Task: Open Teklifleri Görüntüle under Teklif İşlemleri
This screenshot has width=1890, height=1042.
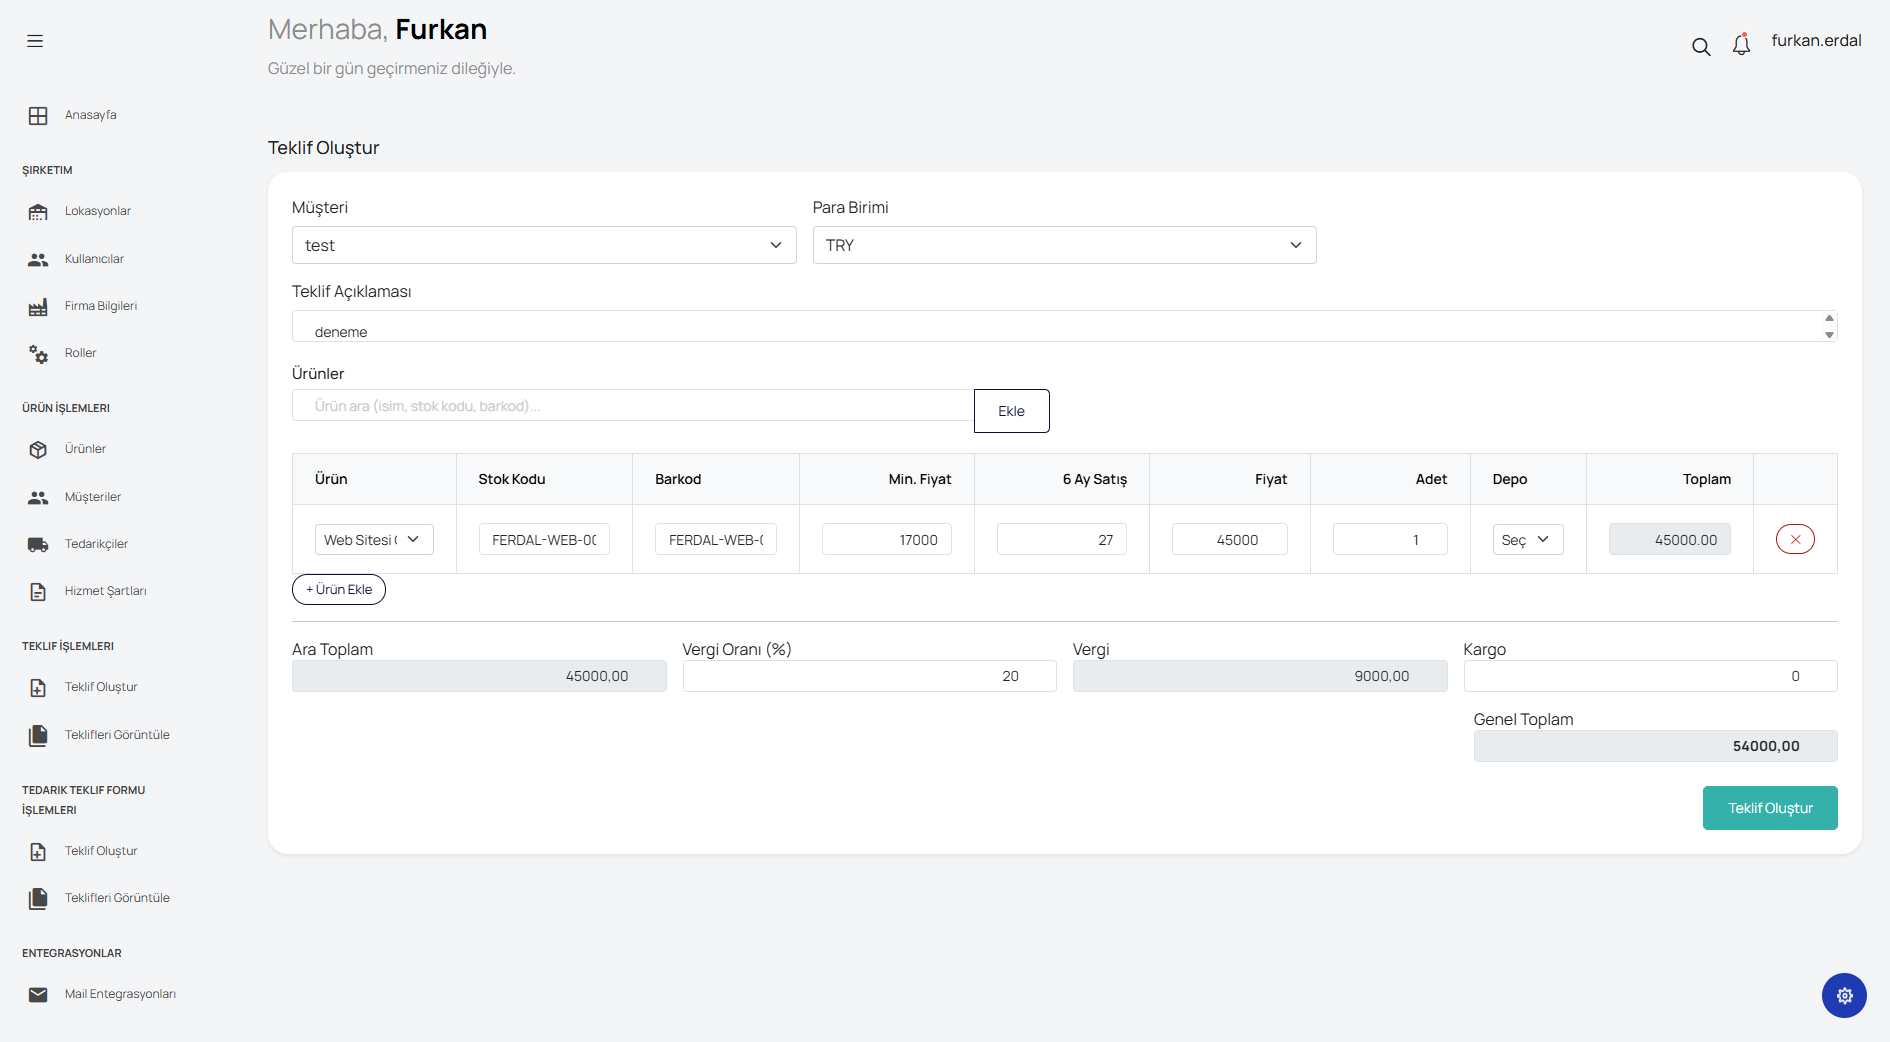Action: [117, 735]
